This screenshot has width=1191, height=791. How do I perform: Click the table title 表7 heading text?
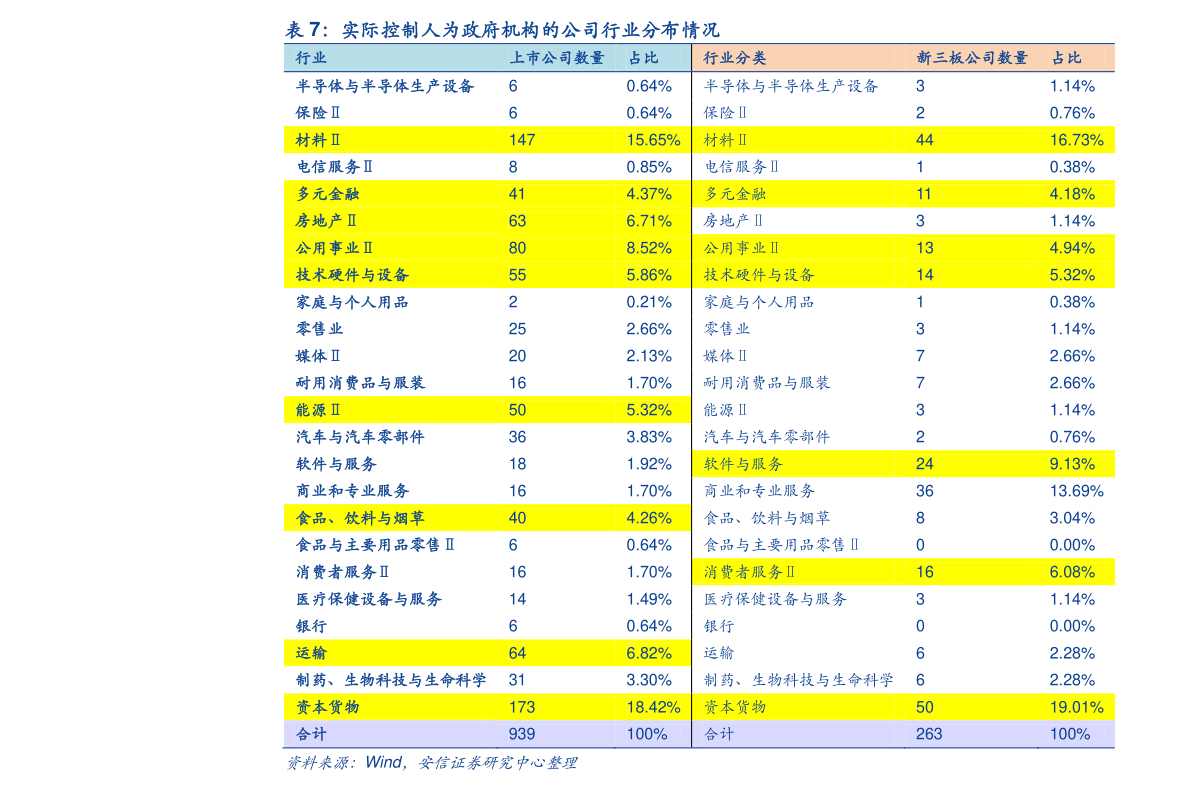[501, 29]
